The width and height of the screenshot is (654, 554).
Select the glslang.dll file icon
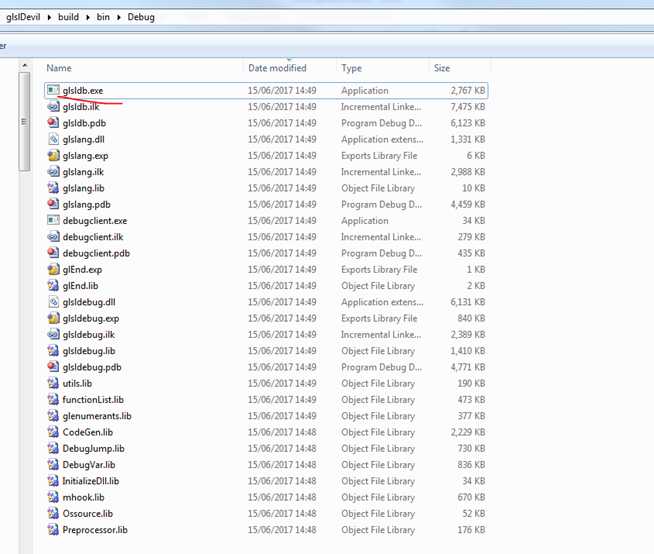53,139
